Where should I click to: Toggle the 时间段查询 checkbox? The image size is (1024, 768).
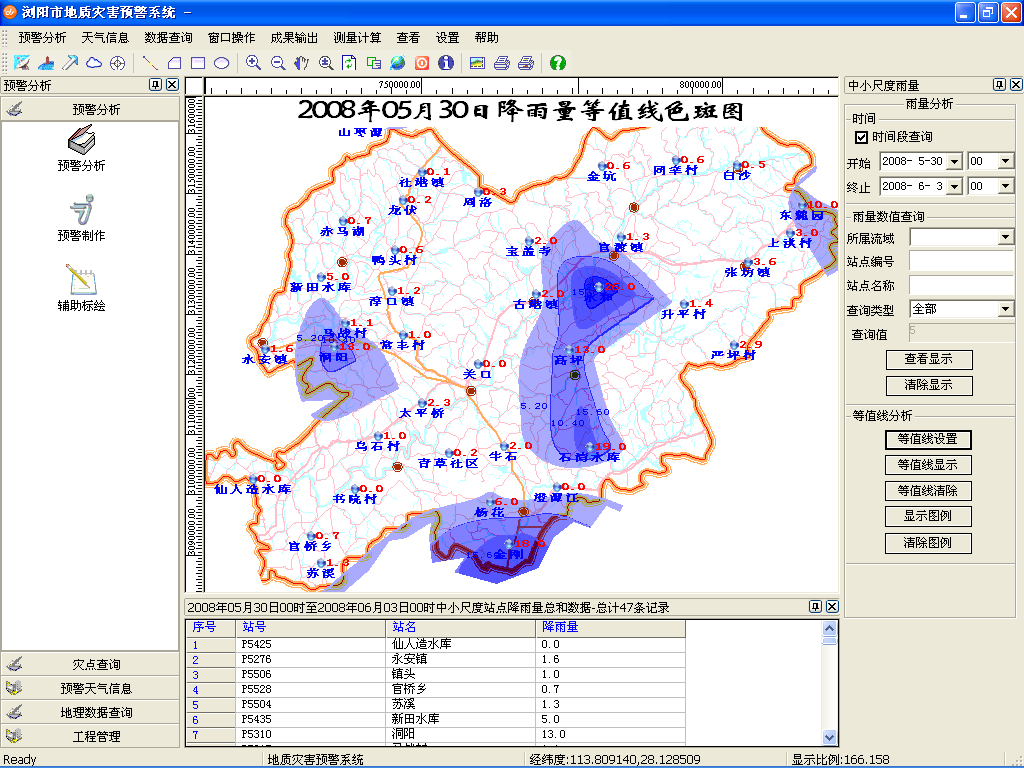(861, 137)
